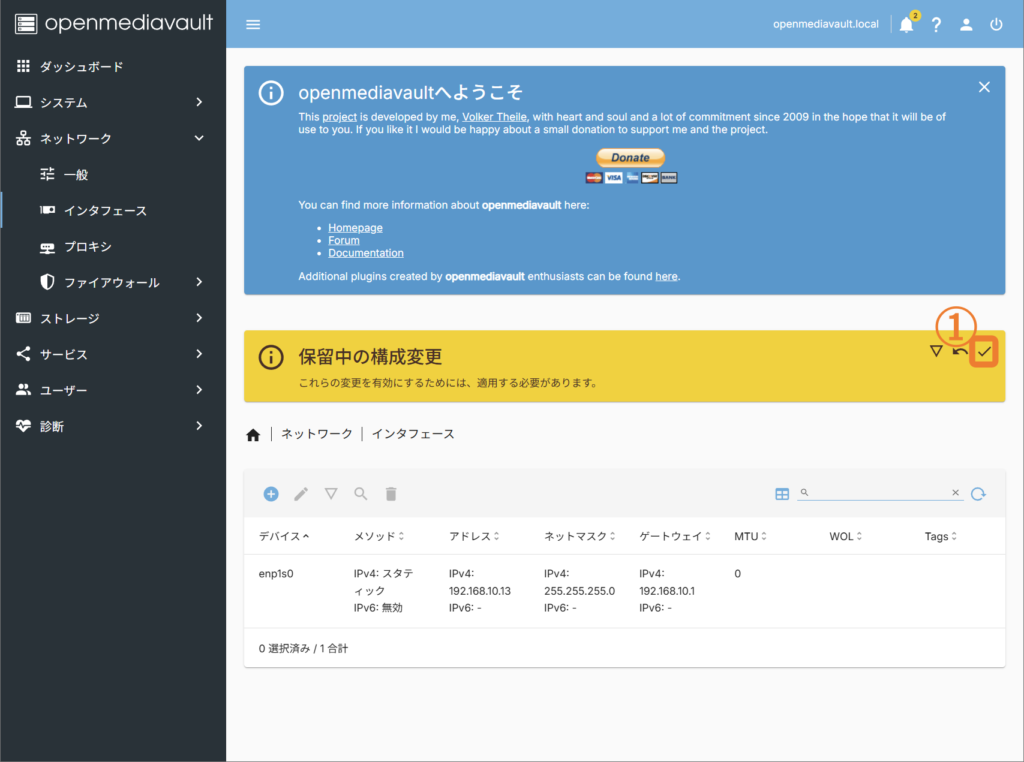Open the help question mark menu
This screenshot has width=1024, height=762.
(936, 25)
